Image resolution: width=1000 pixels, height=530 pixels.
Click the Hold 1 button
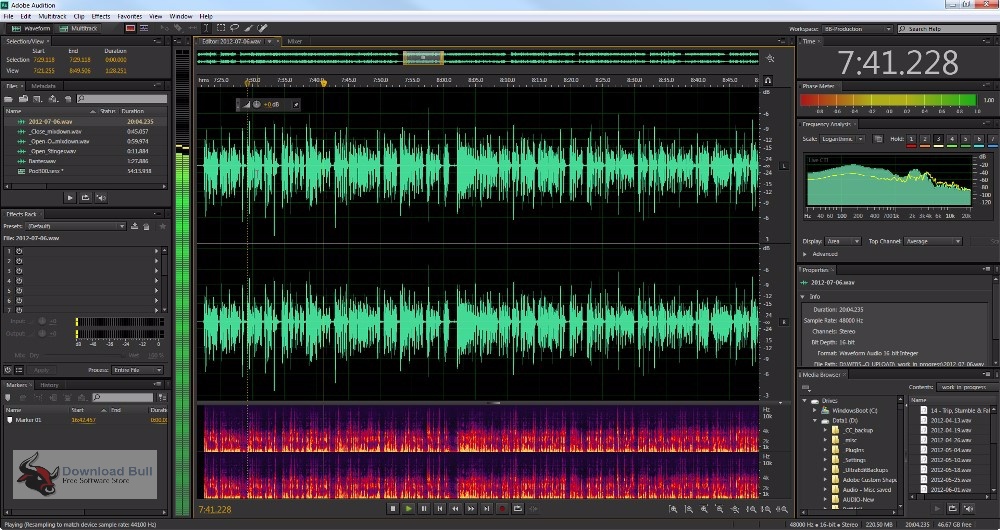(911, 139)
